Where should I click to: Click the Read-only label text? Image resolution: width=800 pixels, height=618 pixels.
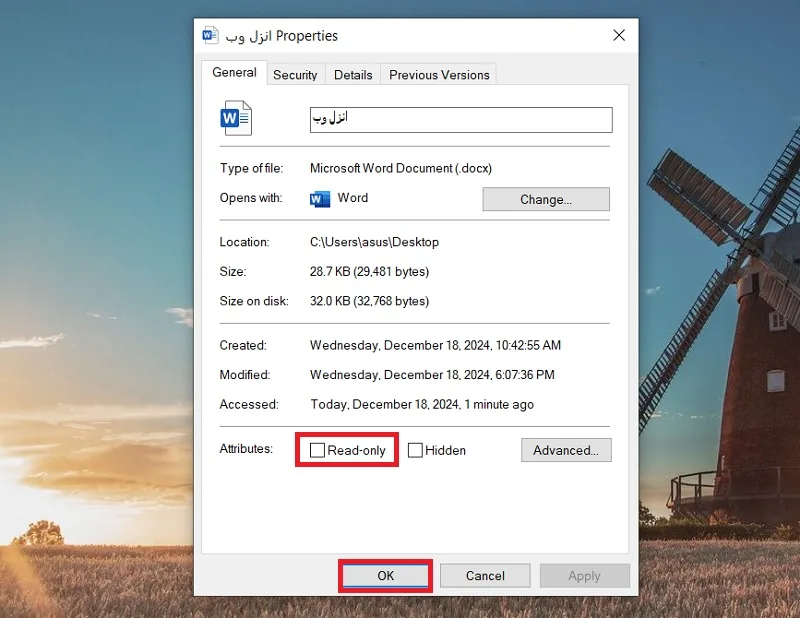pos(357,451)
